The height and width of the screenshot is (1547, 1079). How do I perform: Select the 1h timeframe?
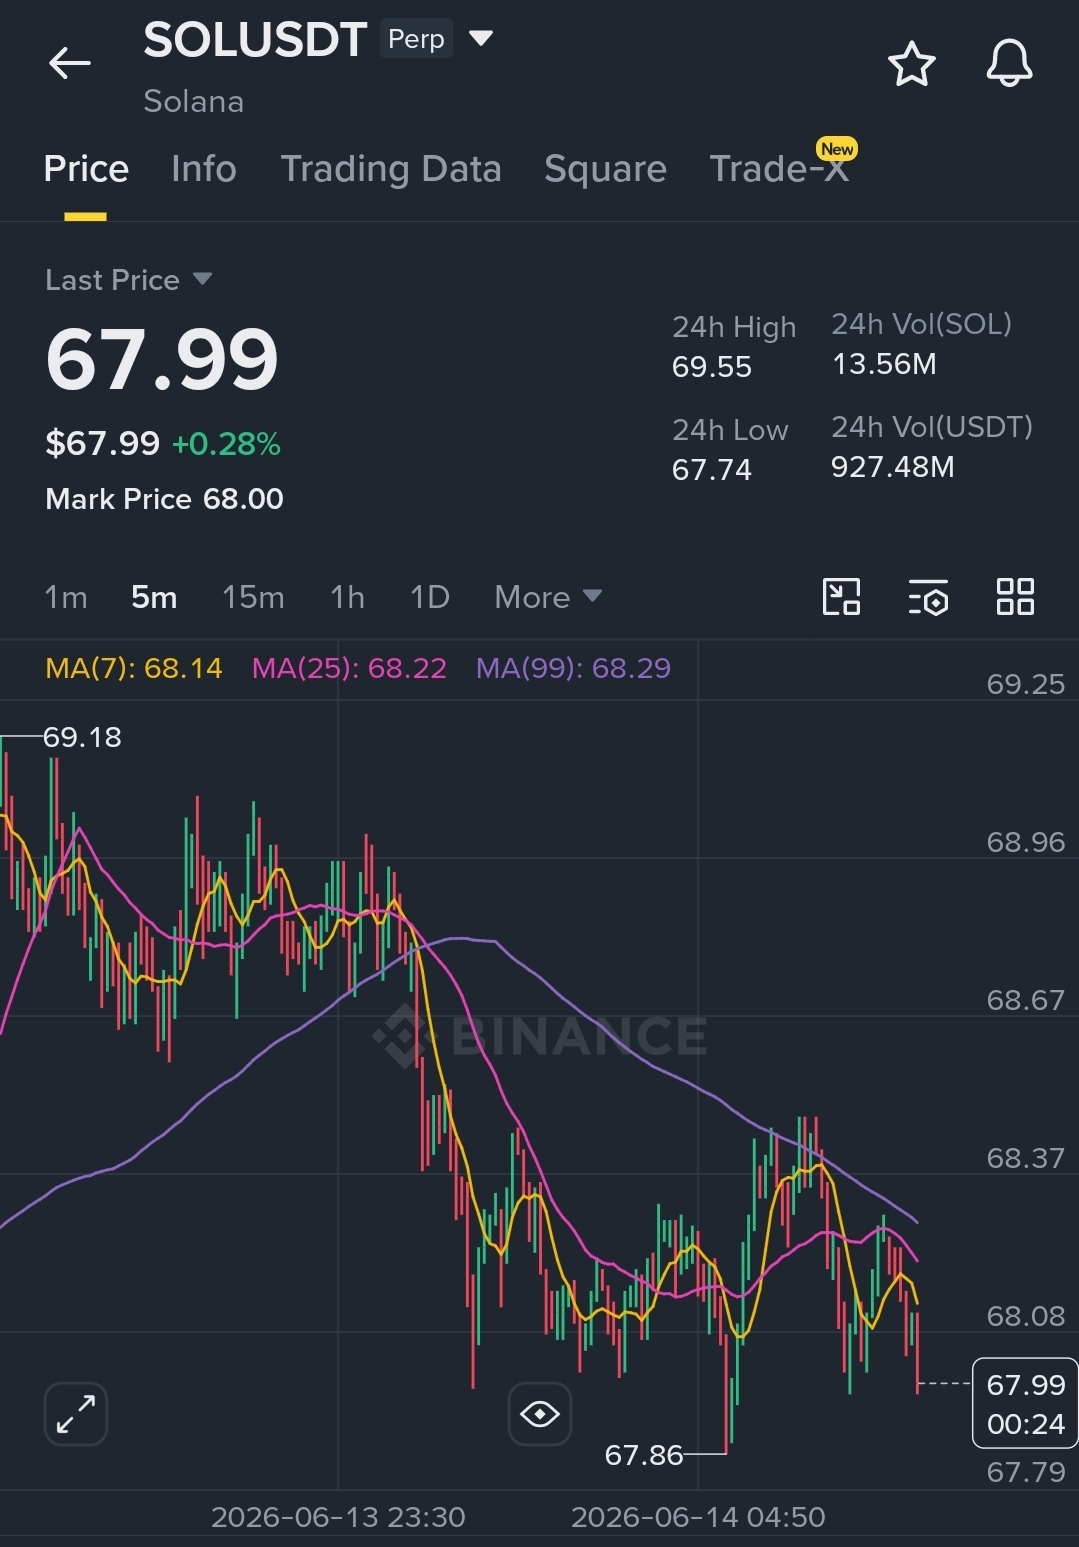pyautogui.click(x=347, y=597)
